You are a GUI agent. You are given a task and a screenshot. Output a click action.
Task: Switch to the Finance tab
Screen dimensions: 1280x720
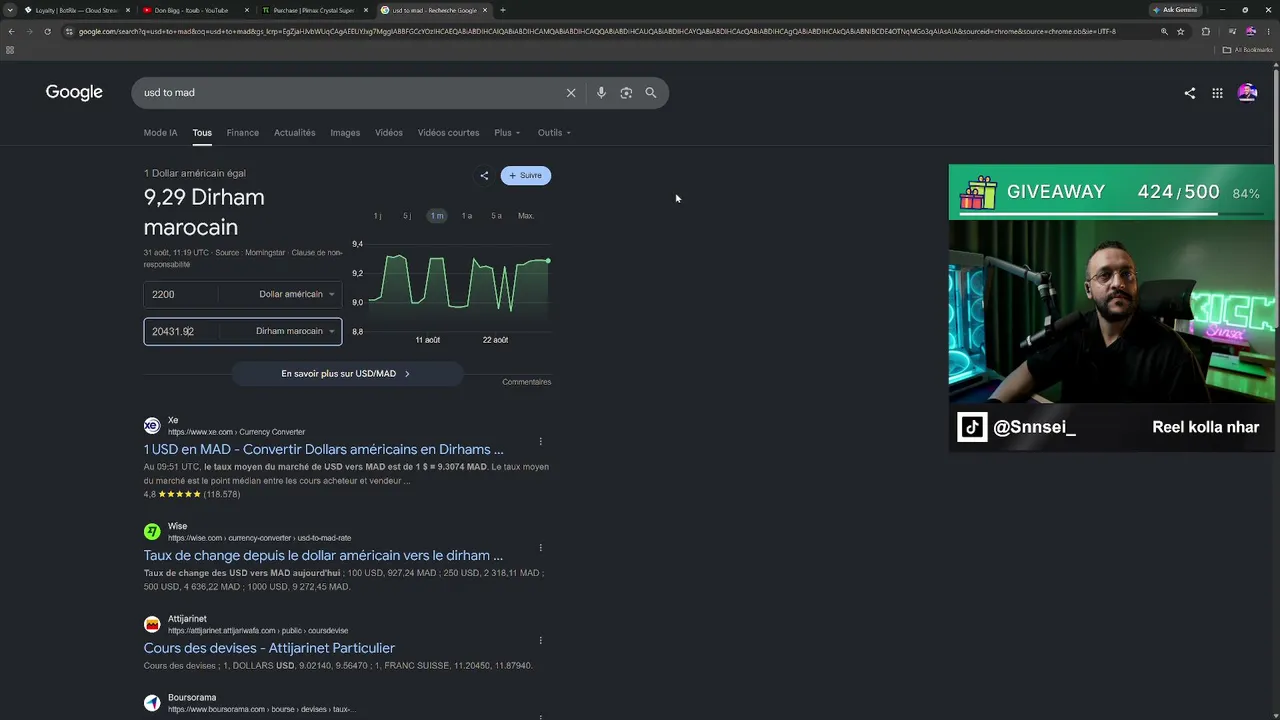click(243, 133)
